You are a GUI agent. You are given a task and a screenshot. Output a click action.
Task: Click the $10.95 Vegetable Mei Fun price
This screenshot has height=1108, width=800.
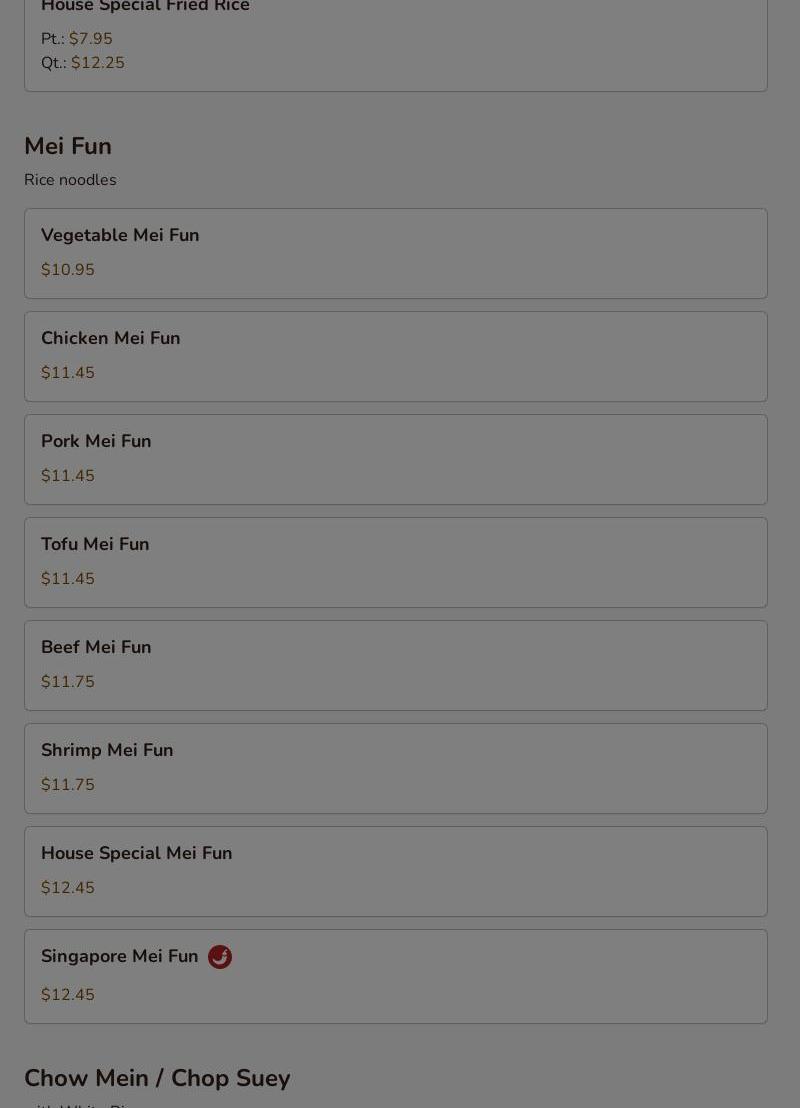click(x=68, y=269)
